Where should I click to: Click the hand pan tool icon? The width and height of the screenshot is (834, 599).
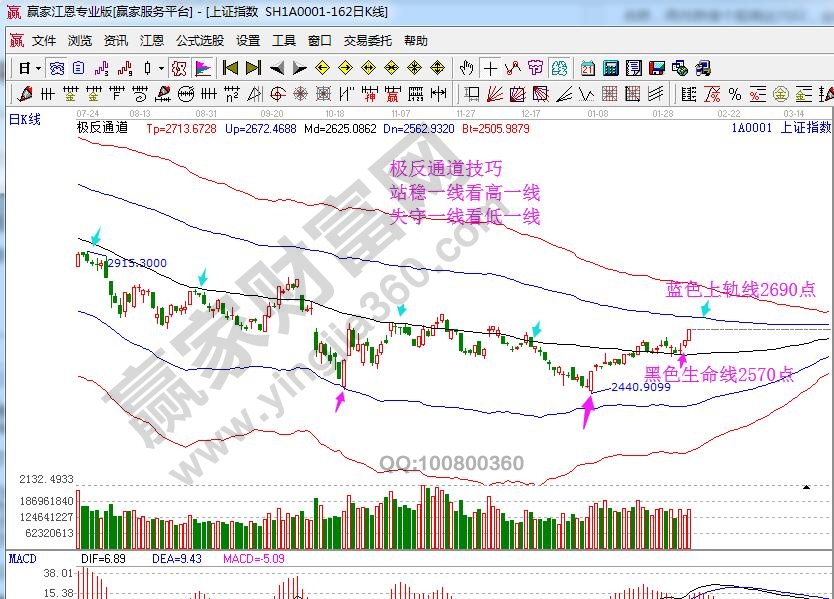(x=466, y=68)
